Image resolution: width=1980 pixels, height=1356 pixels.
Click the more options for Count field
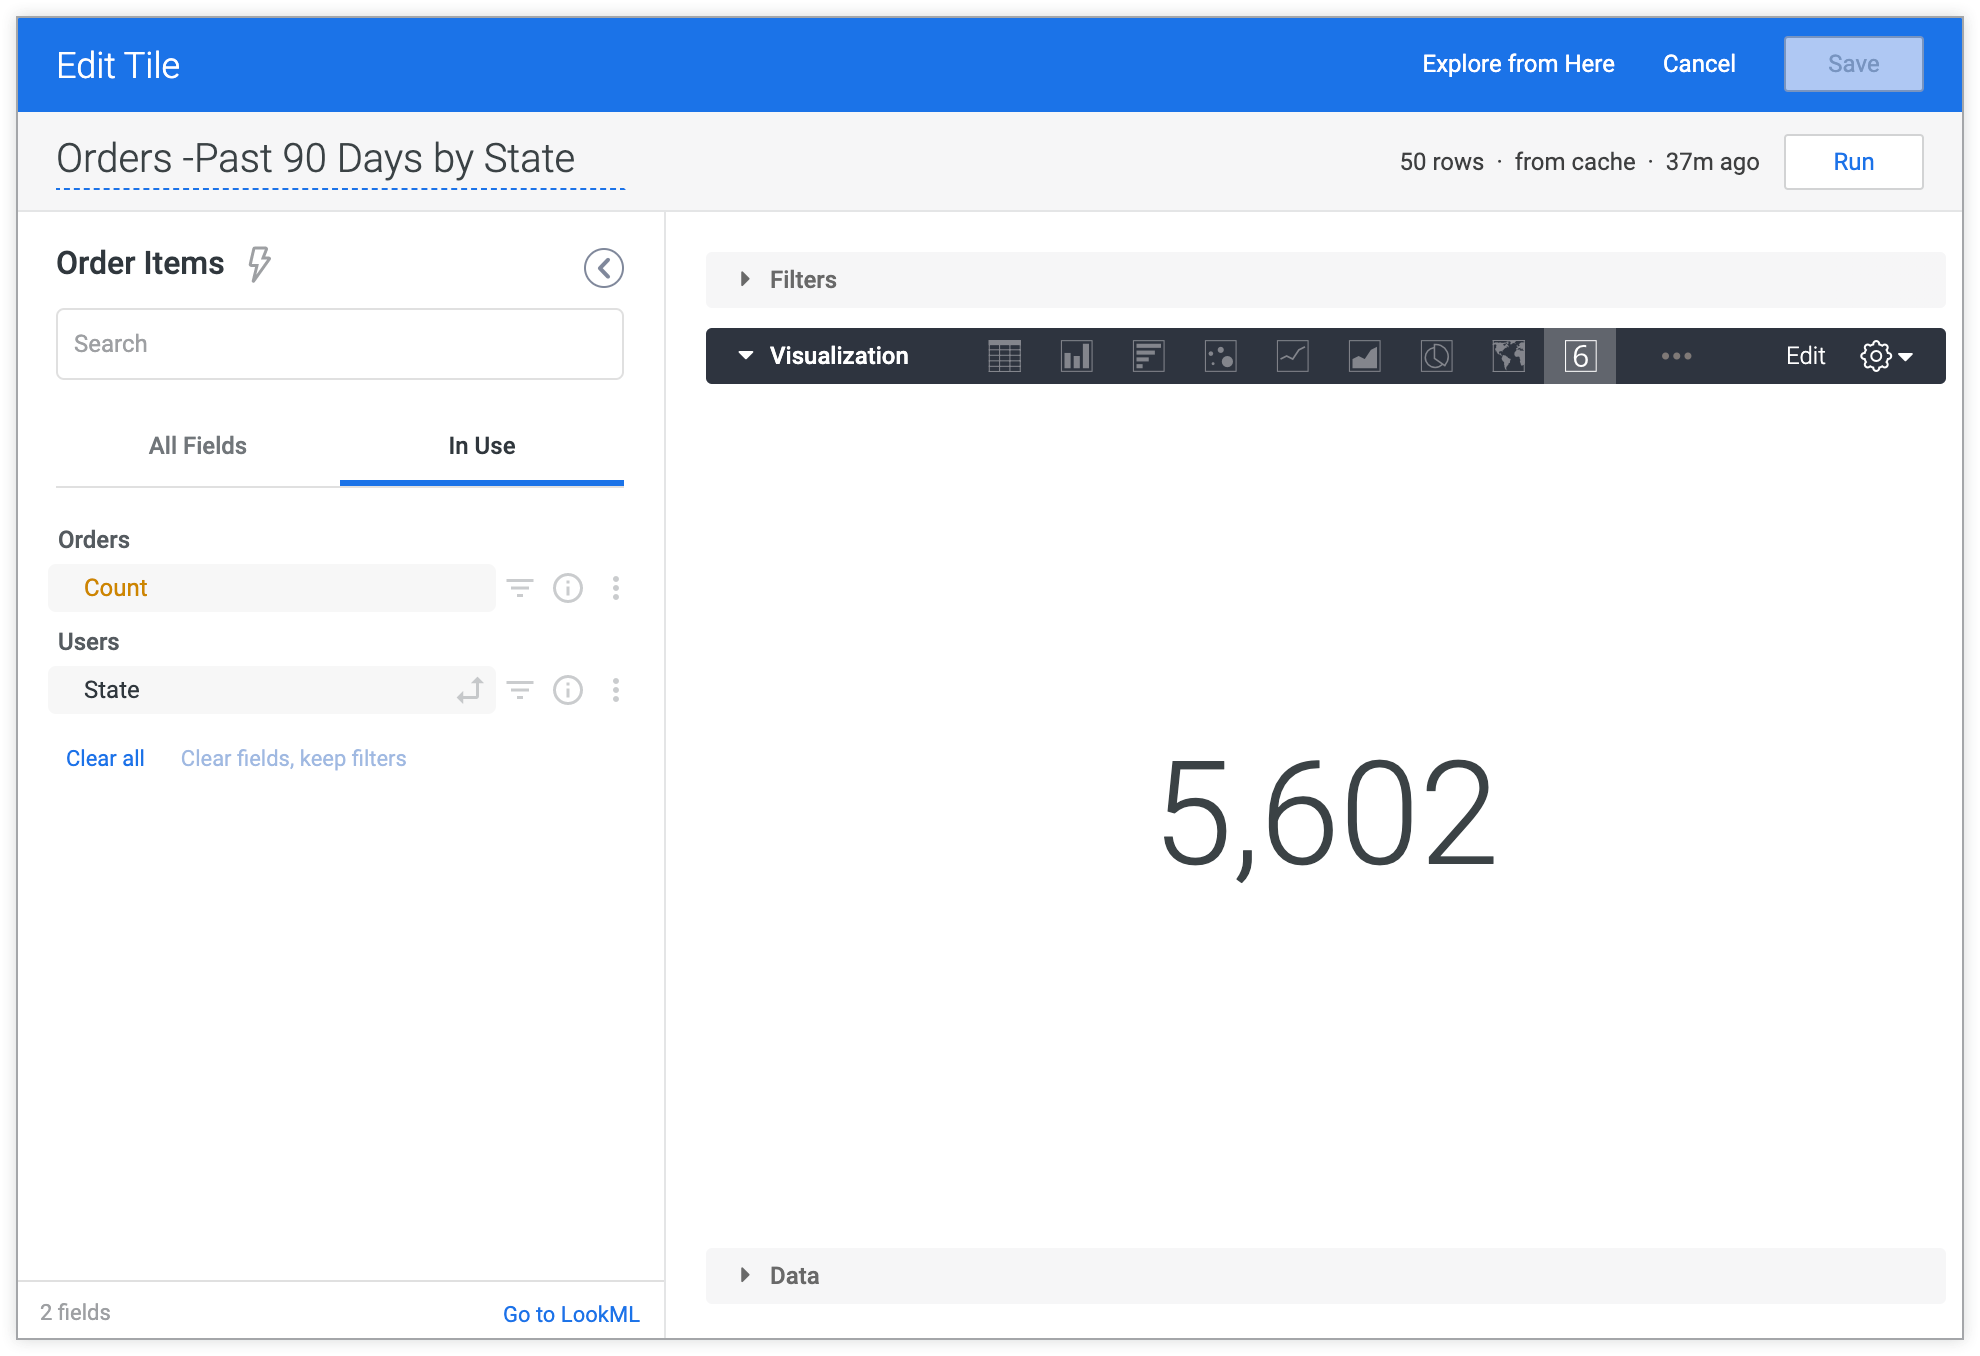tap(617, 587)
